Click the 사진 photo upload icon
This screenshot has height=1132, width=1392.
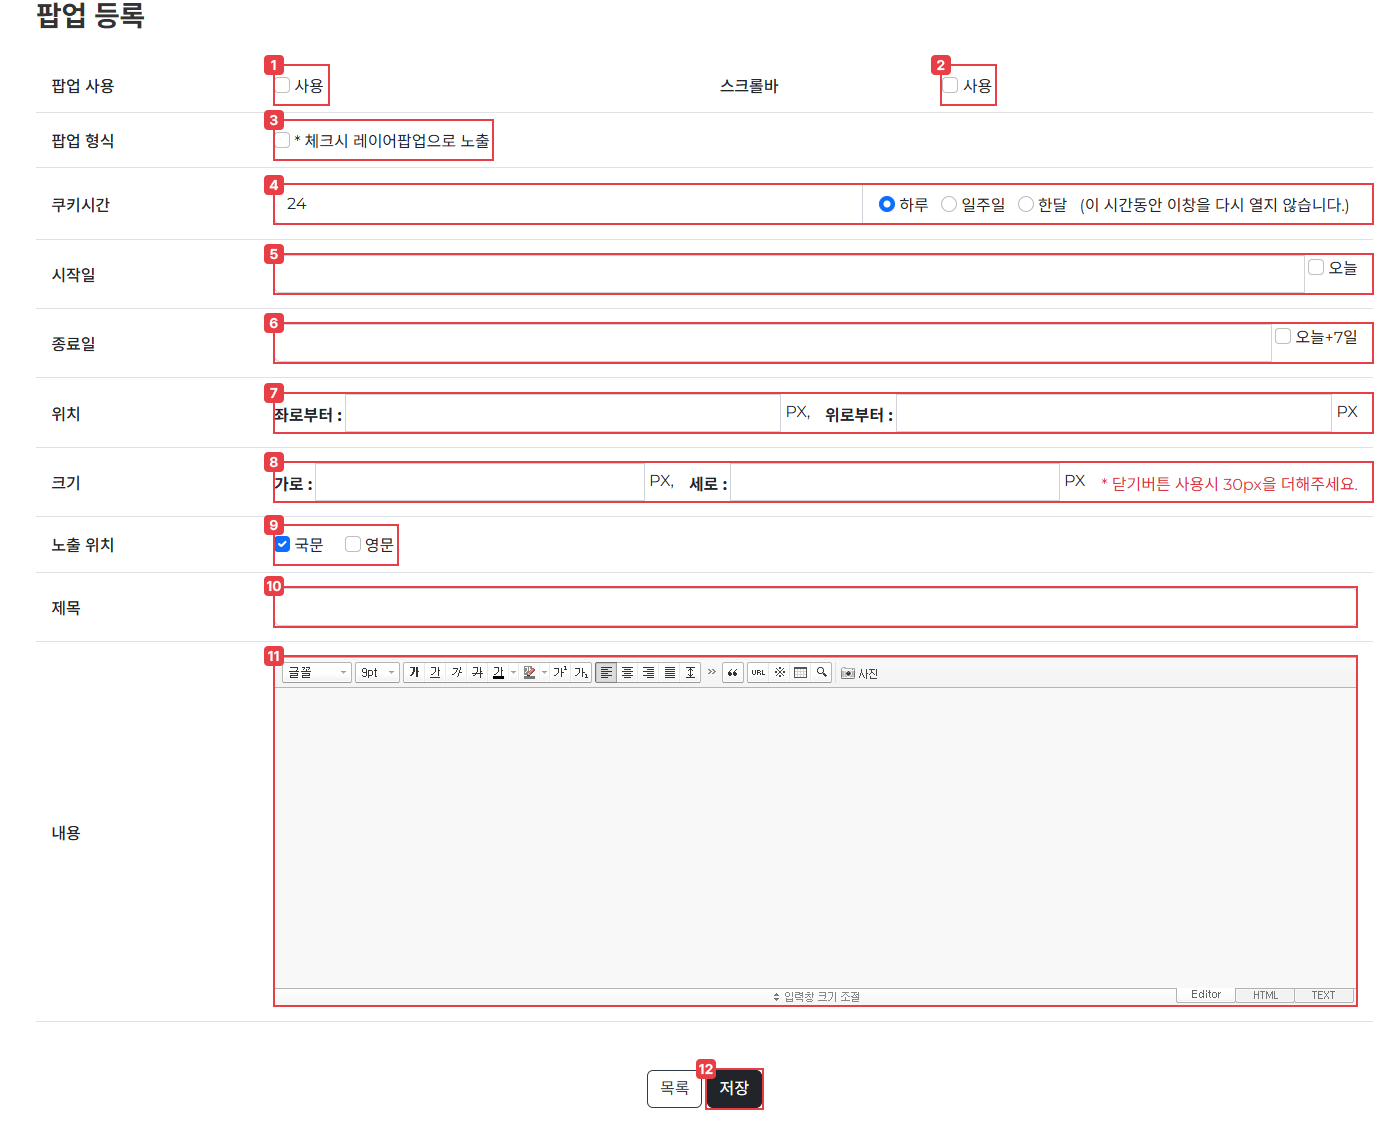[858, 673]
